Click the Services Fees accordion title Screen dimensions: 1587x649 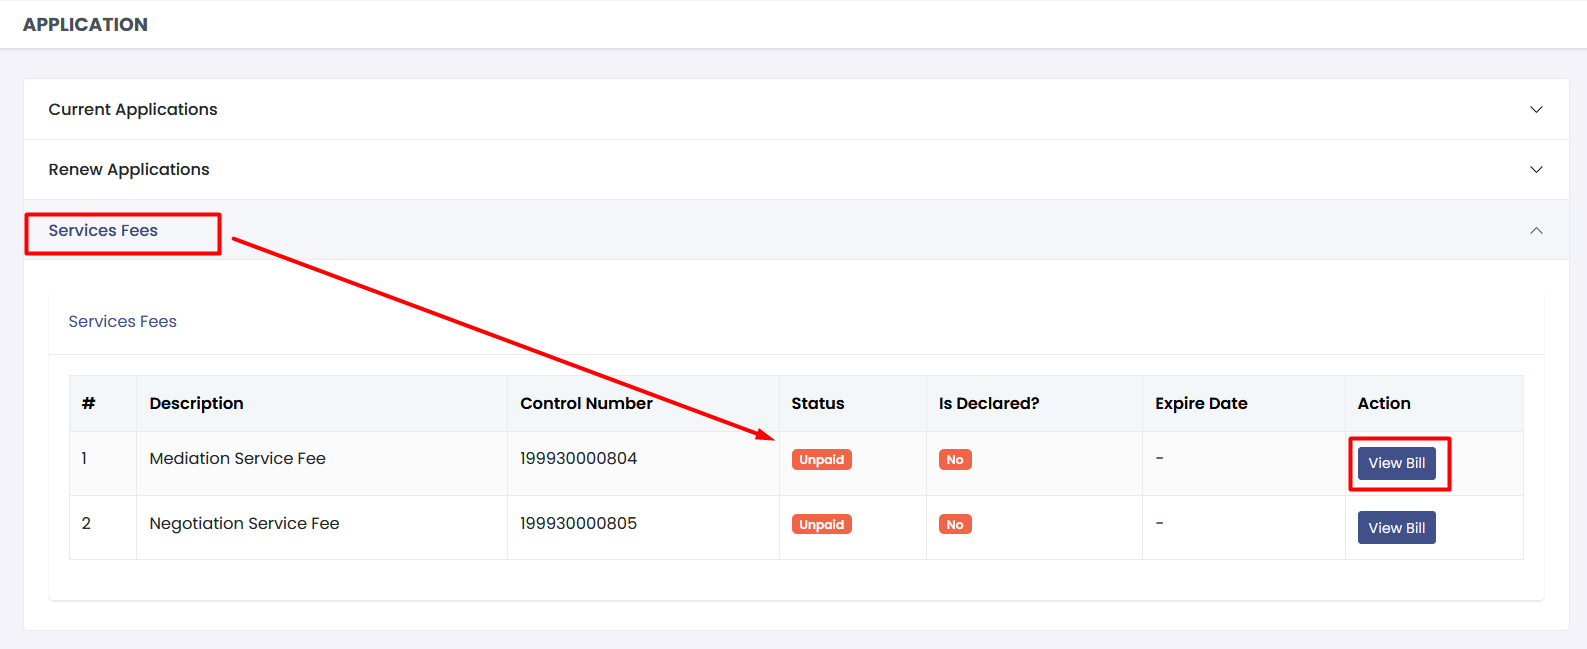coord(103,230)
